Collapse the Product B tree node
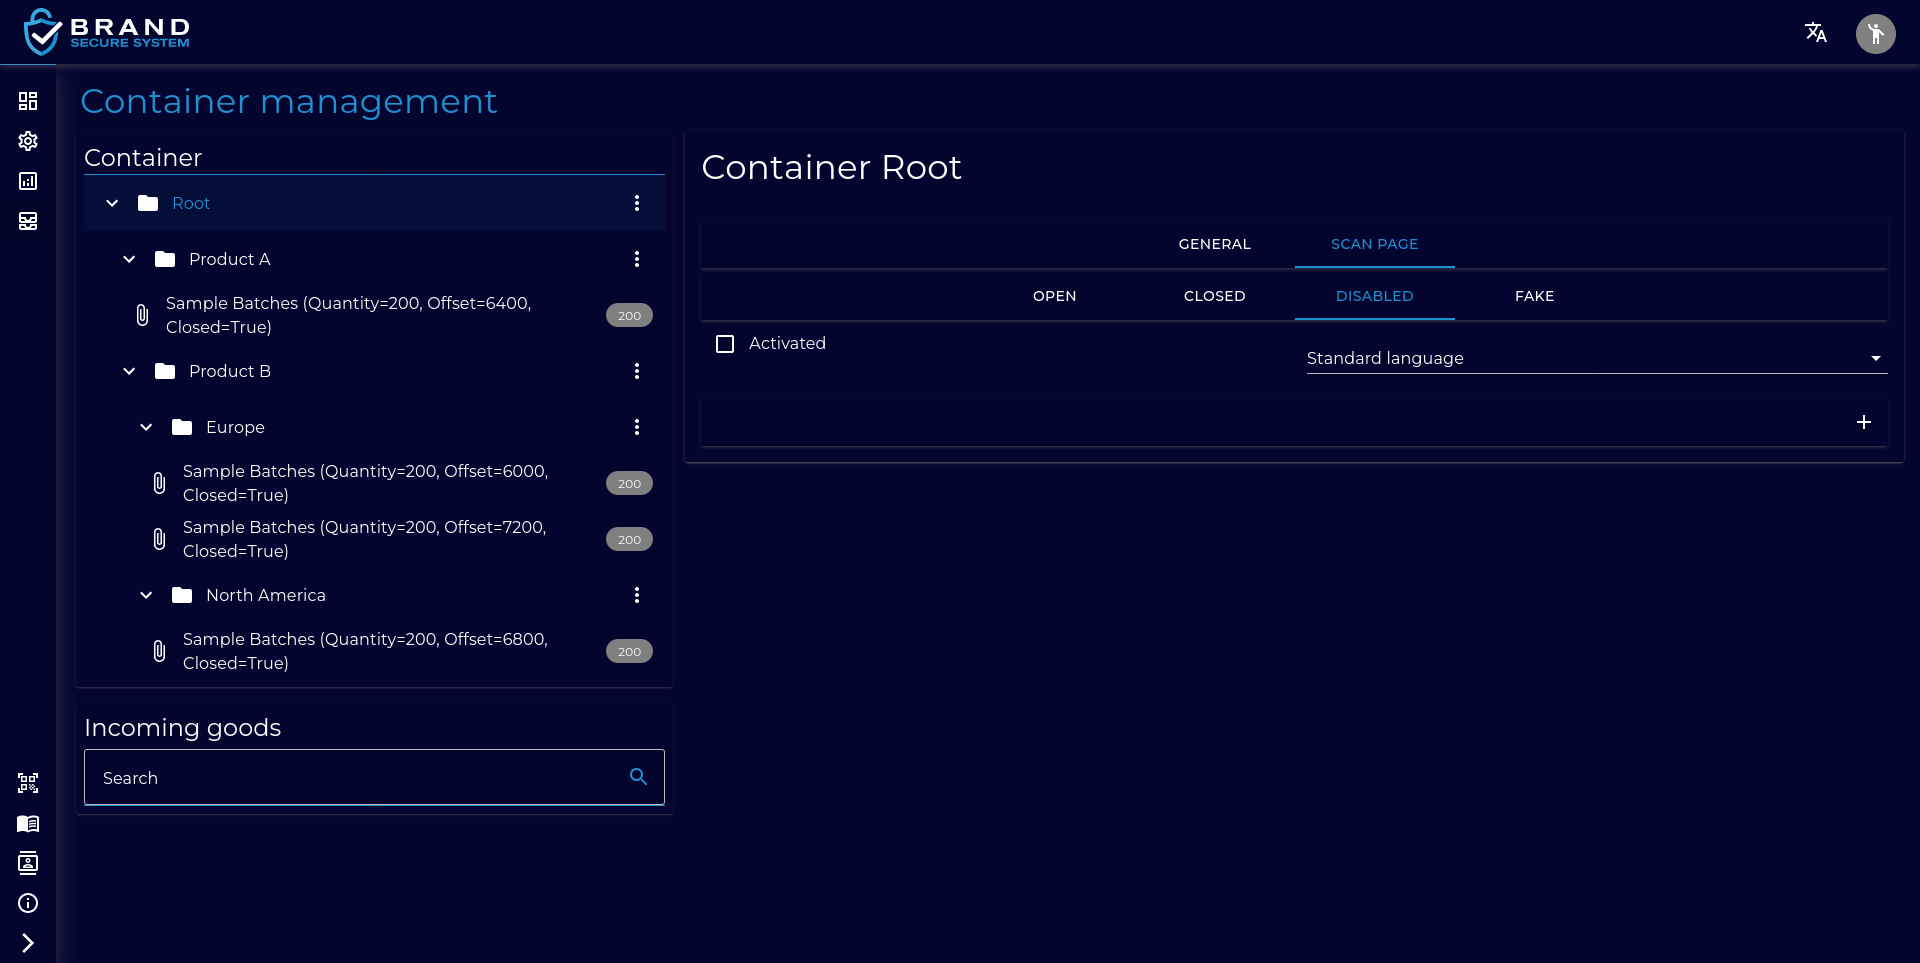This screenshot has height=963, width=1920. tap(129, 371)
